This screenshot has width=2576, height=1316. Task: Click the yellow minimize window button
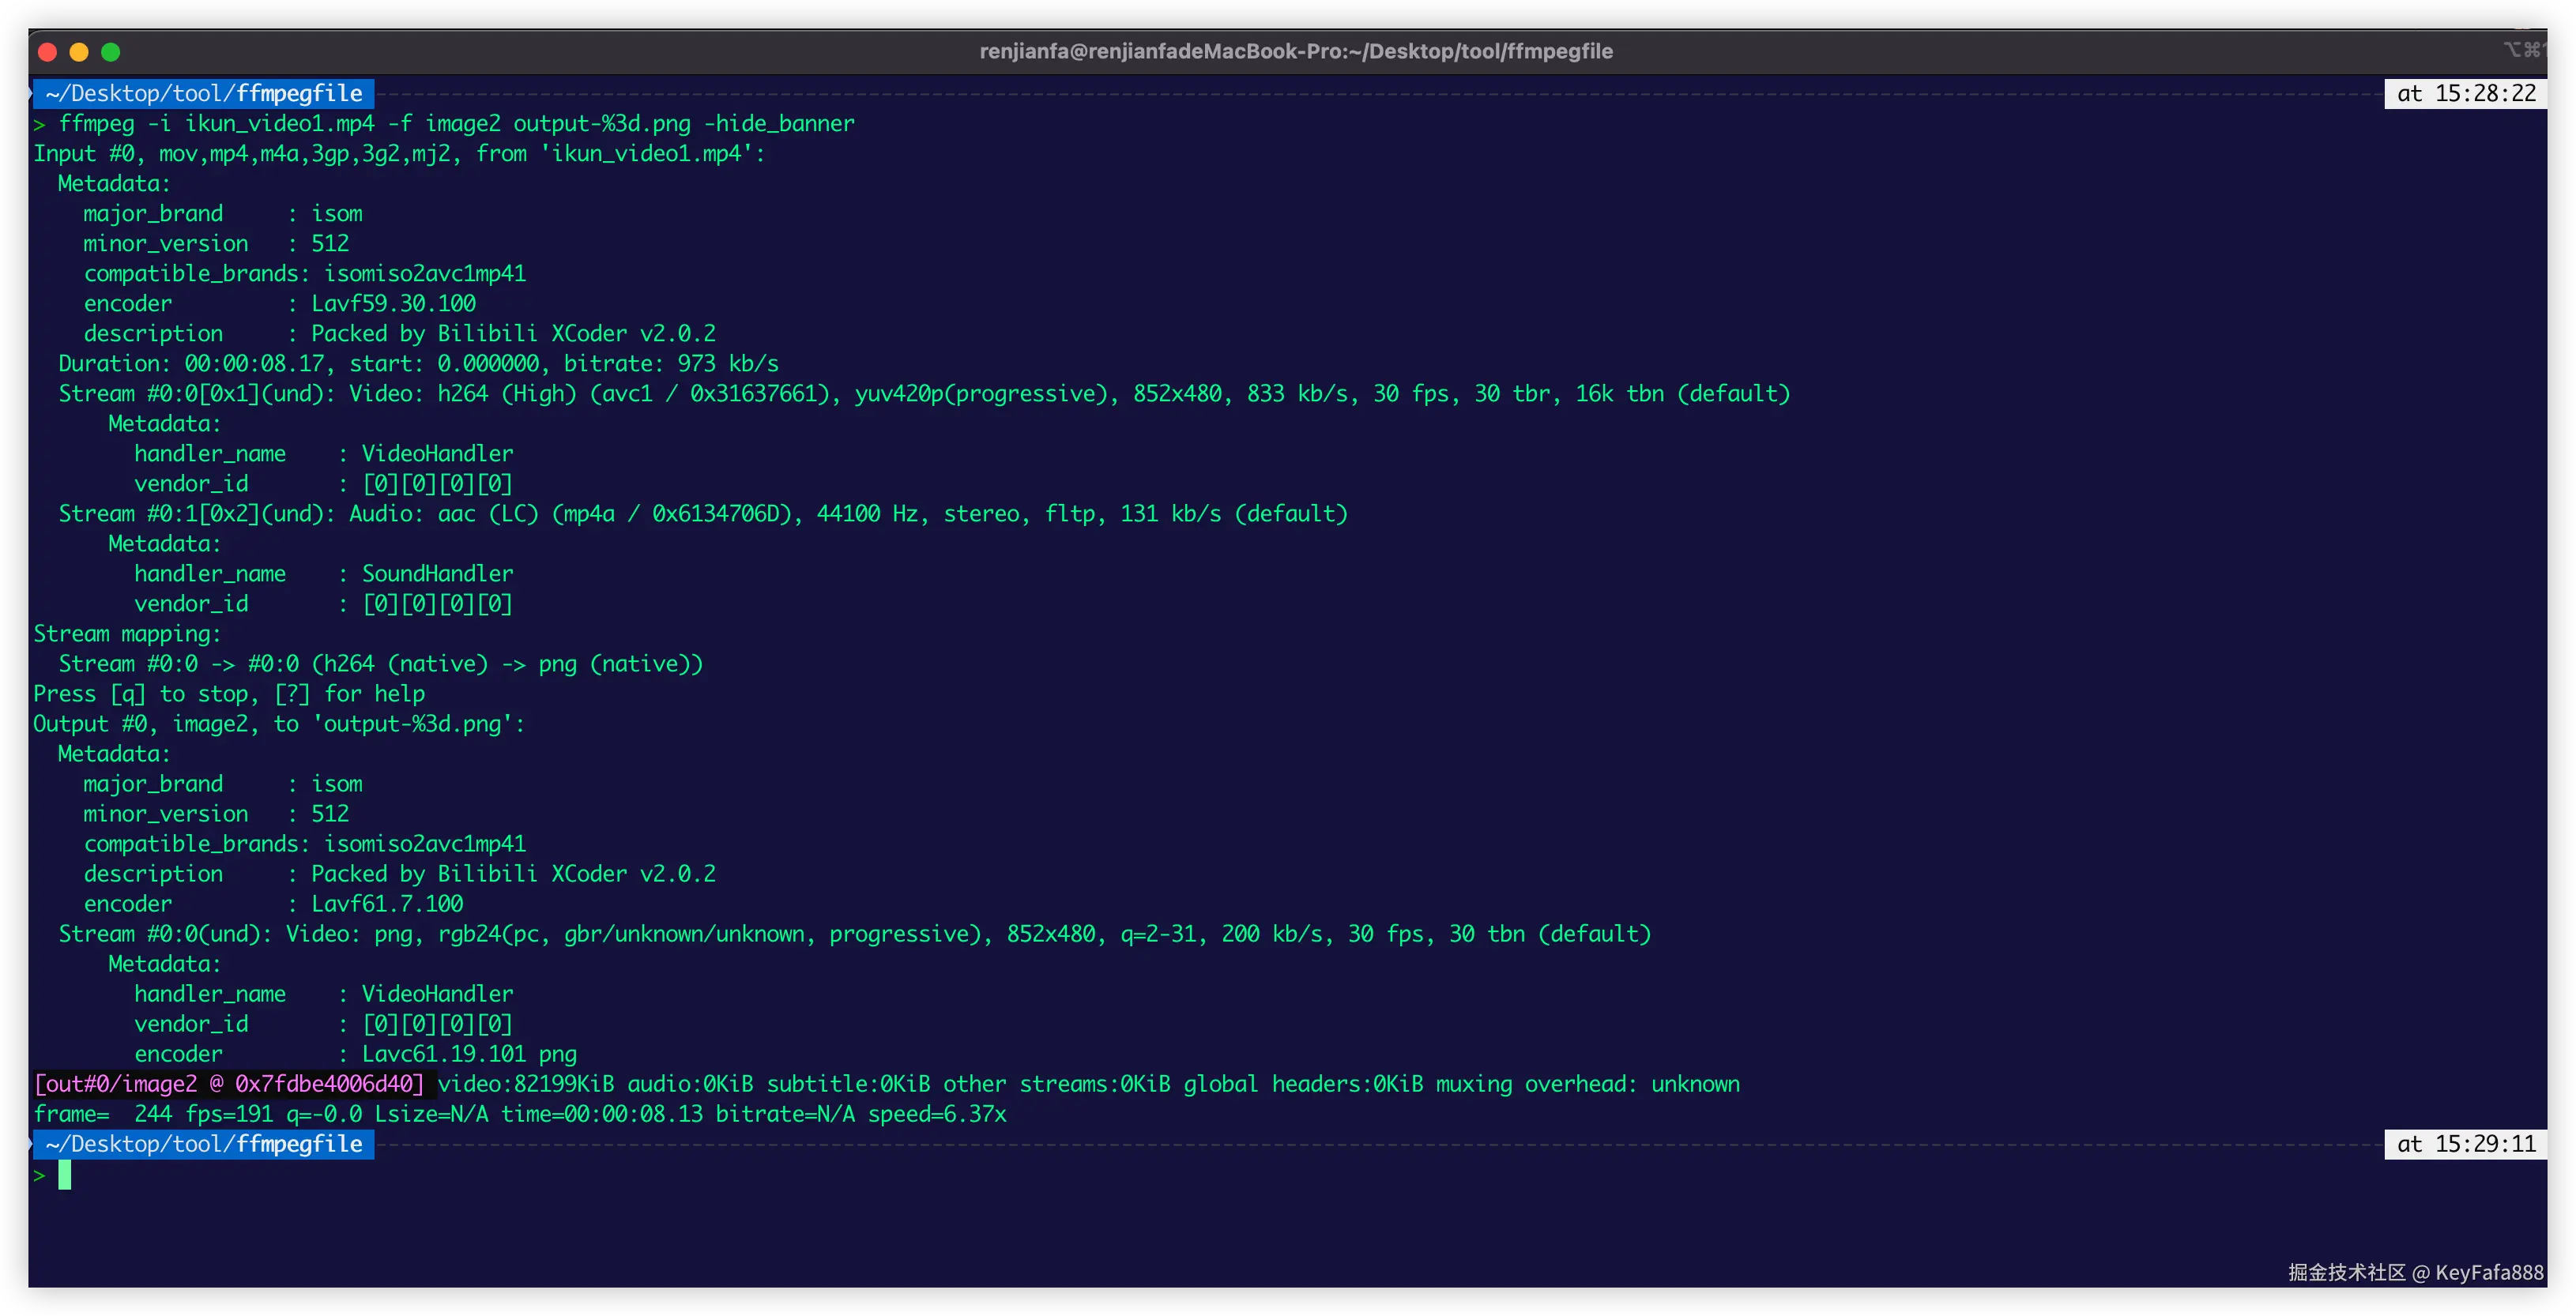click(79, 52)
